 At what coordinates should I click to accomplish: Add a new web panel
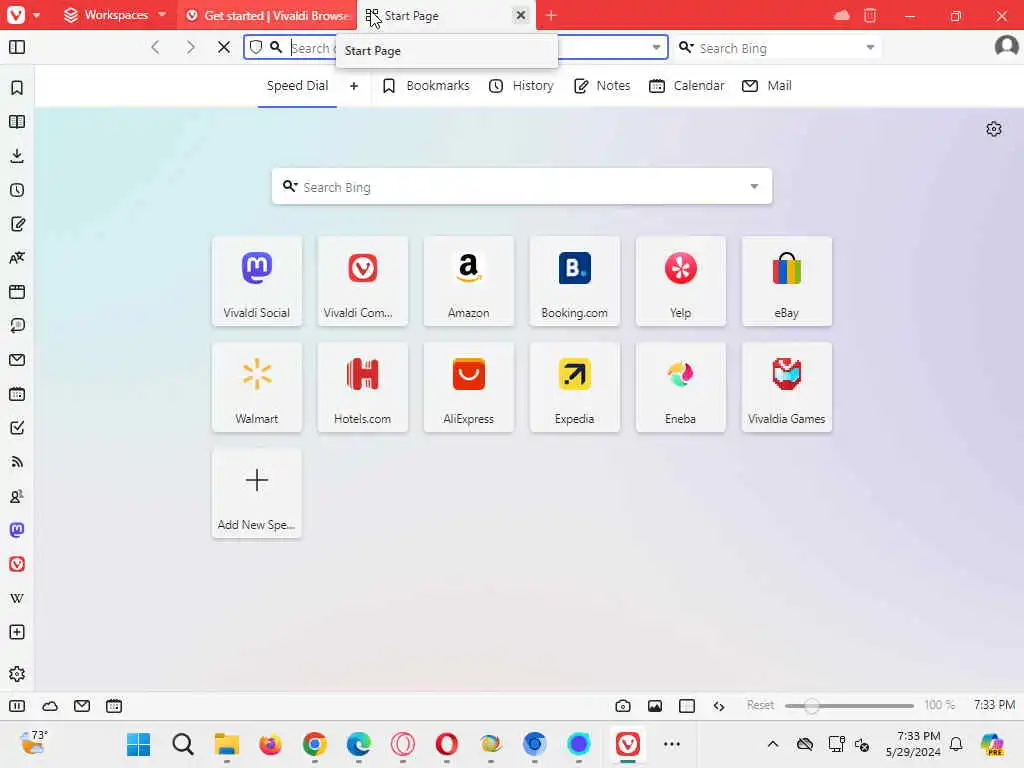coord(17,632)
